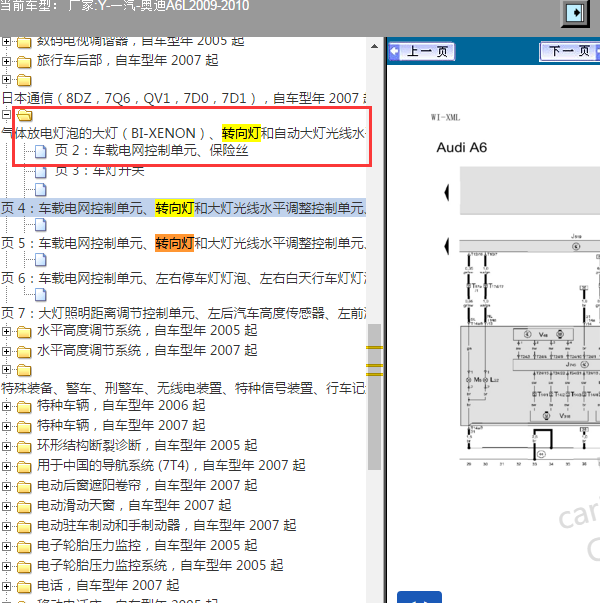Click open folder icon of BI-XENON 大灯
Viewport: 600px width, 603px height.
click(25, 115)
